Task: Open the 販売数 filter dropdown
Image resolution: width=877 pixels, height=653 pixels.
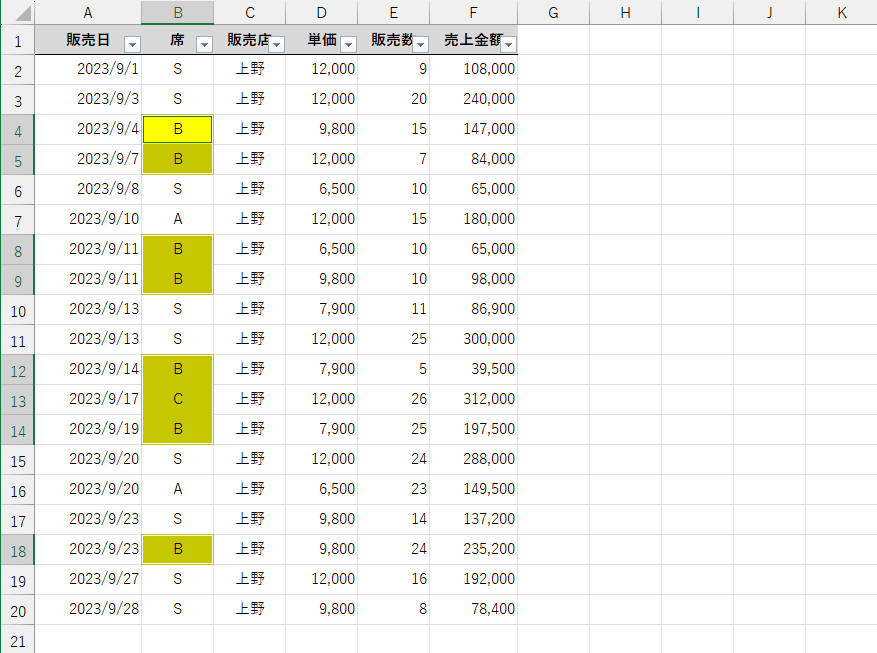Action: pyautogui.click(x=421, y=44)
